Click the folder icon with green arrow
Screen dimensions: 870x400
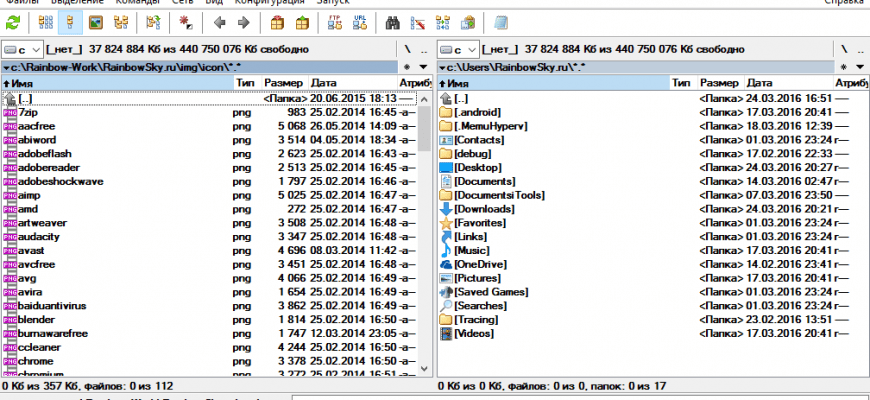pyautogui.click(x=153, y=23)
